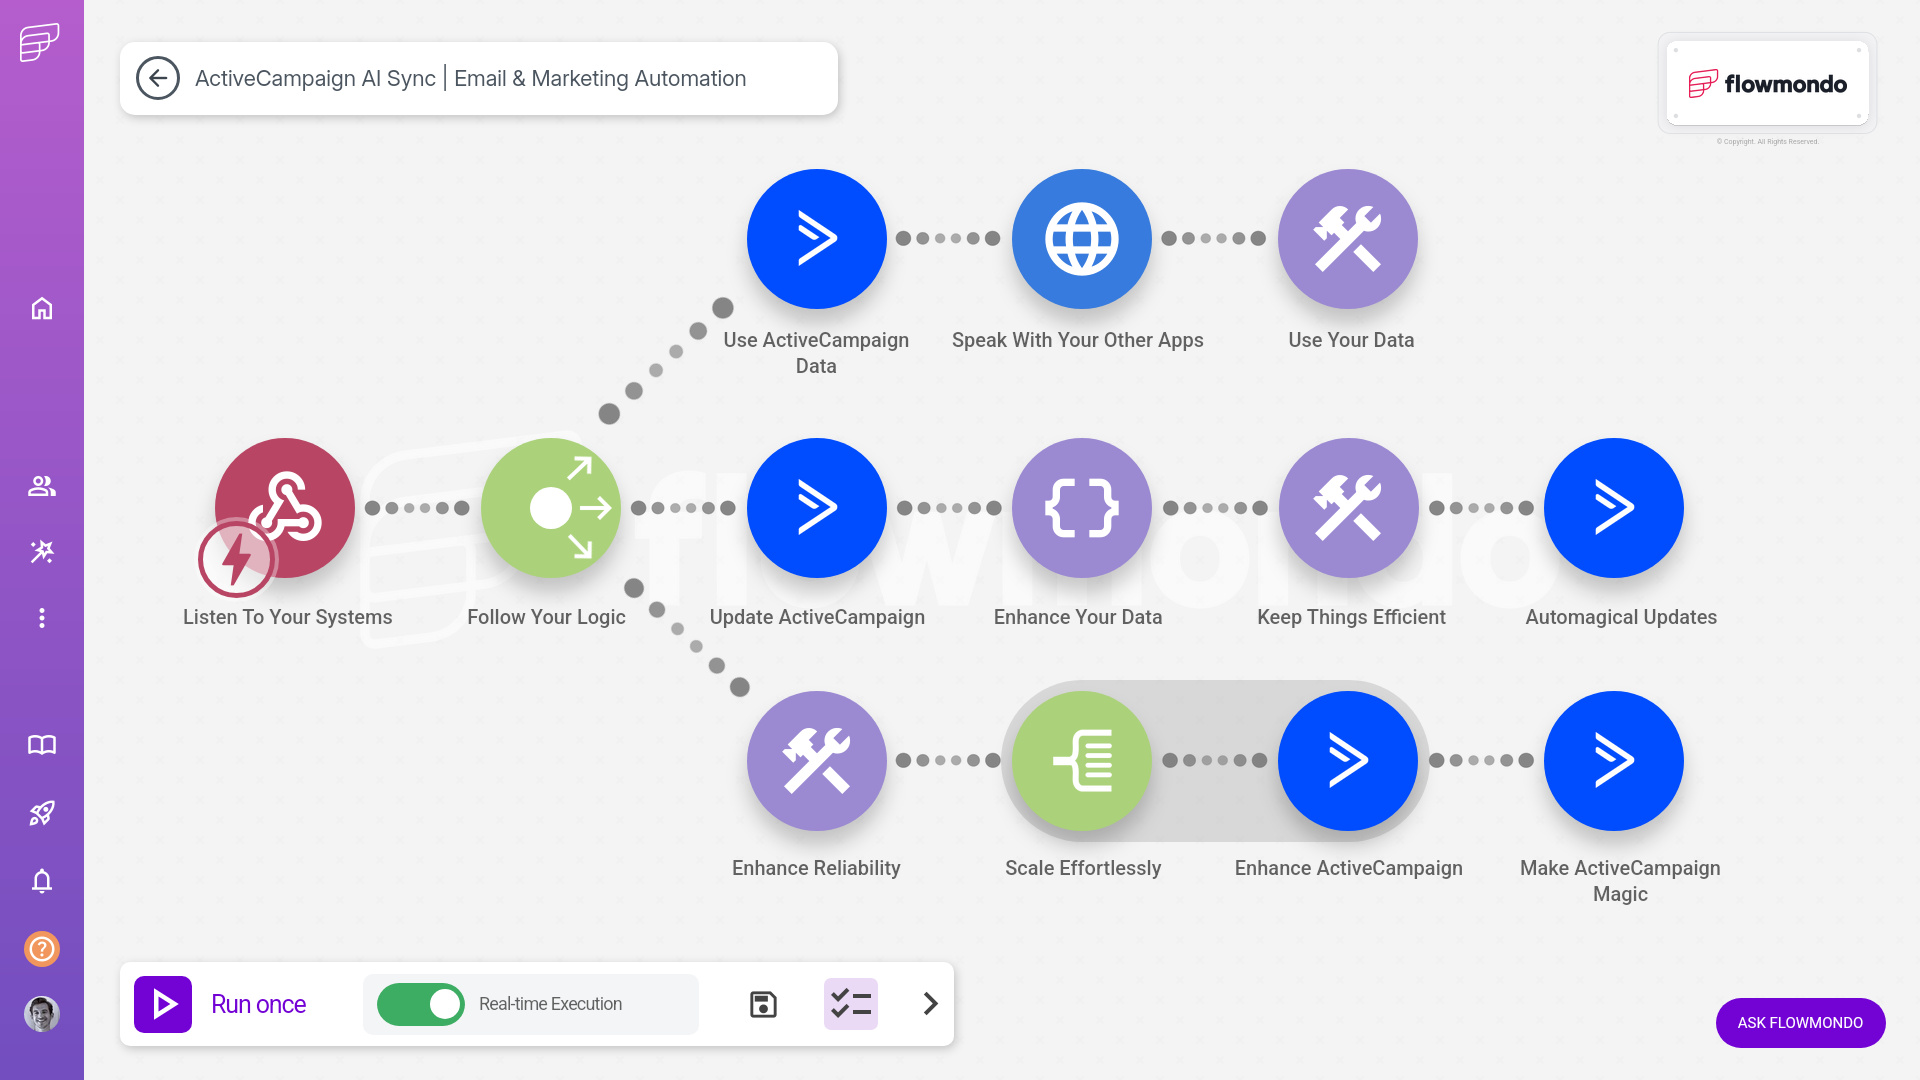1920x1080 pixels.
Task: Open the checklist controls icon
Action: click(x=851, y=1004)
